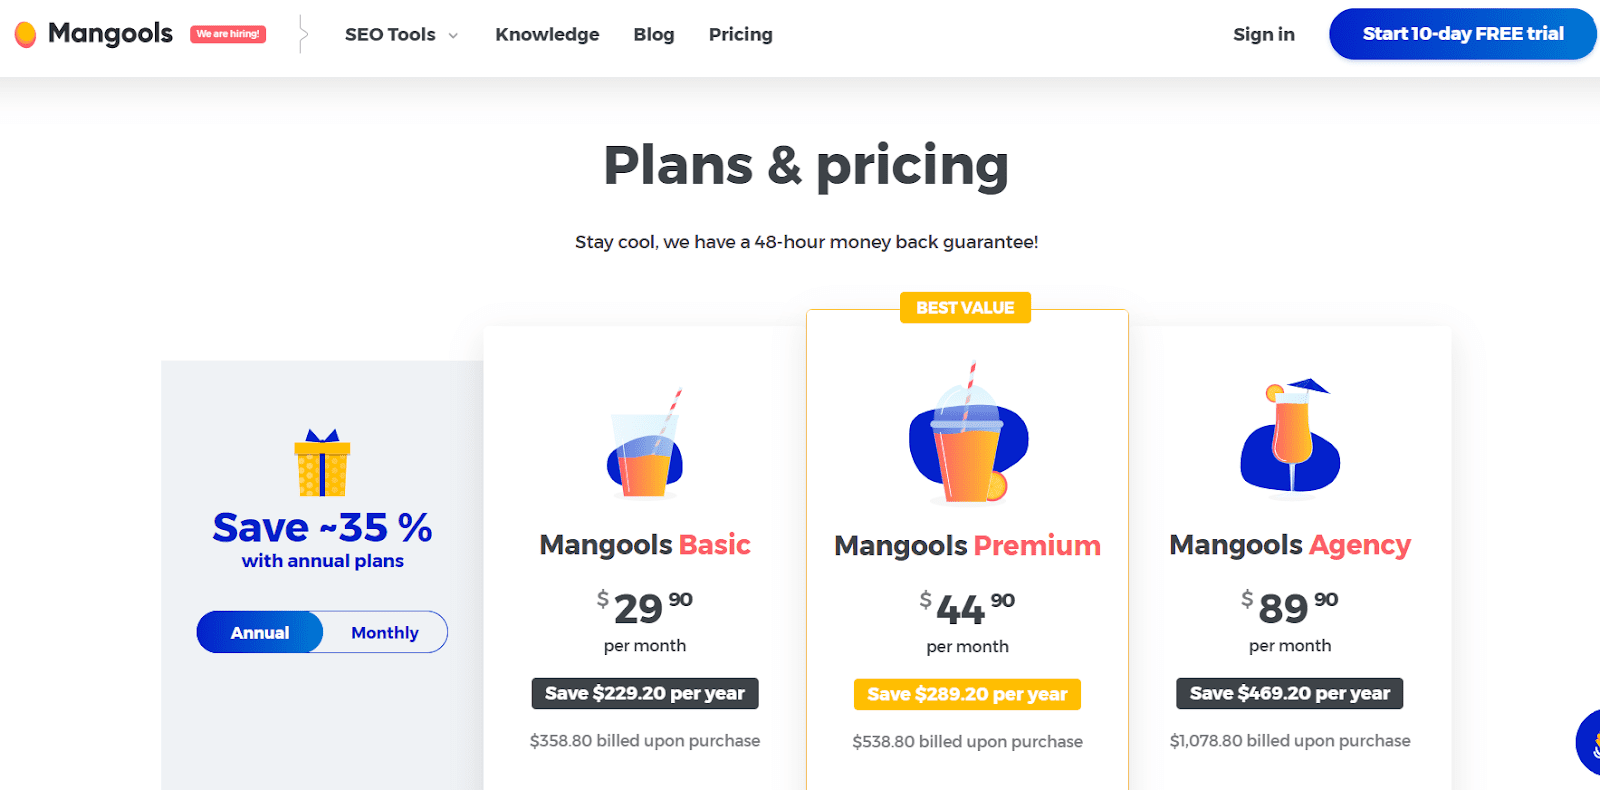Click the gift box icon
The image size is (1600, 790).
(322, 463)
